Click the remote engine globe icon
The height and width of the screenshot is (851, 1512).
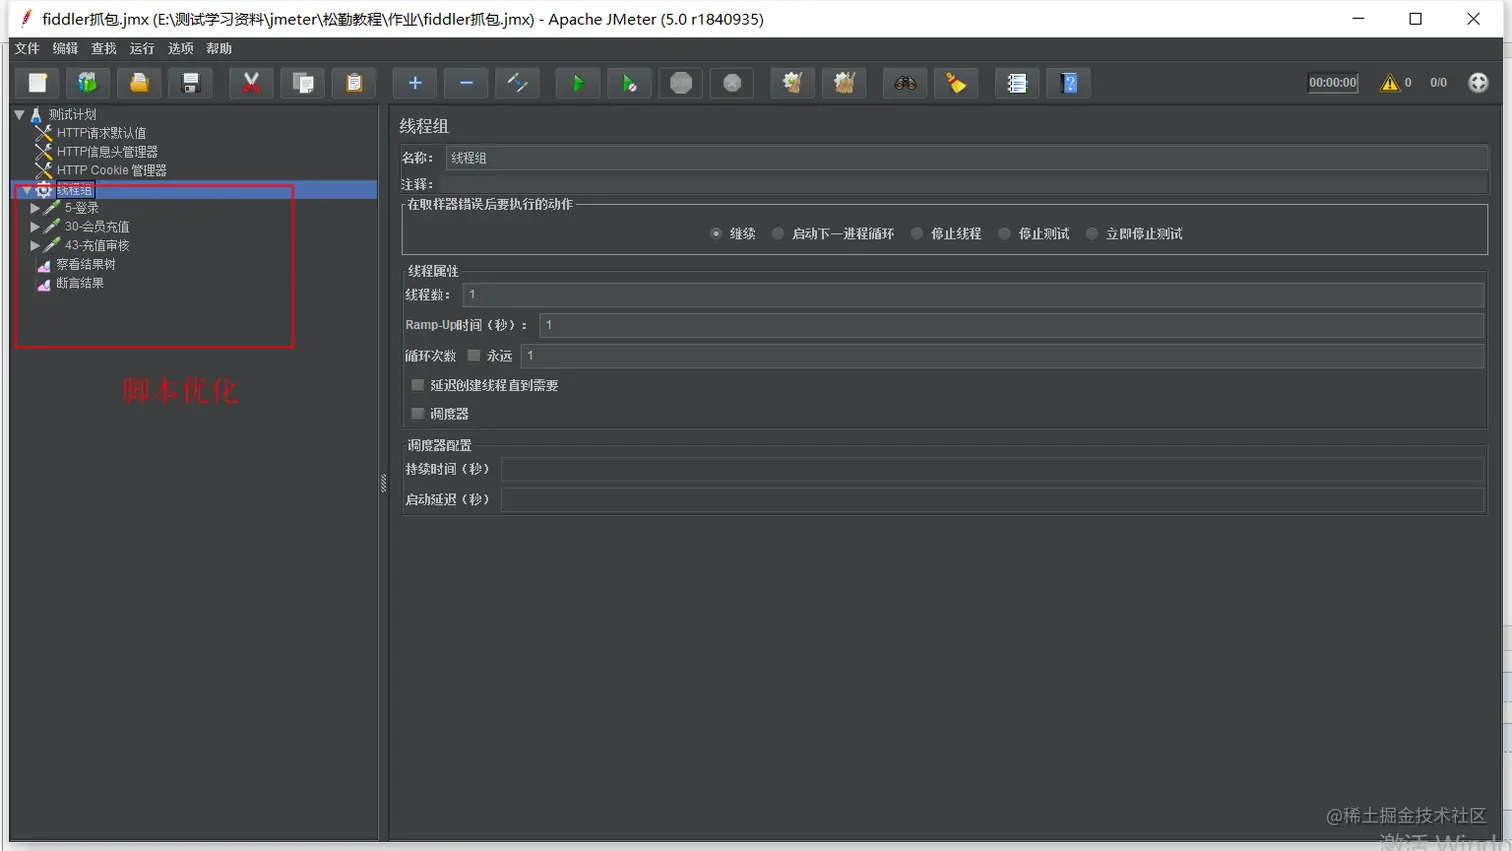click(1478, 83)
